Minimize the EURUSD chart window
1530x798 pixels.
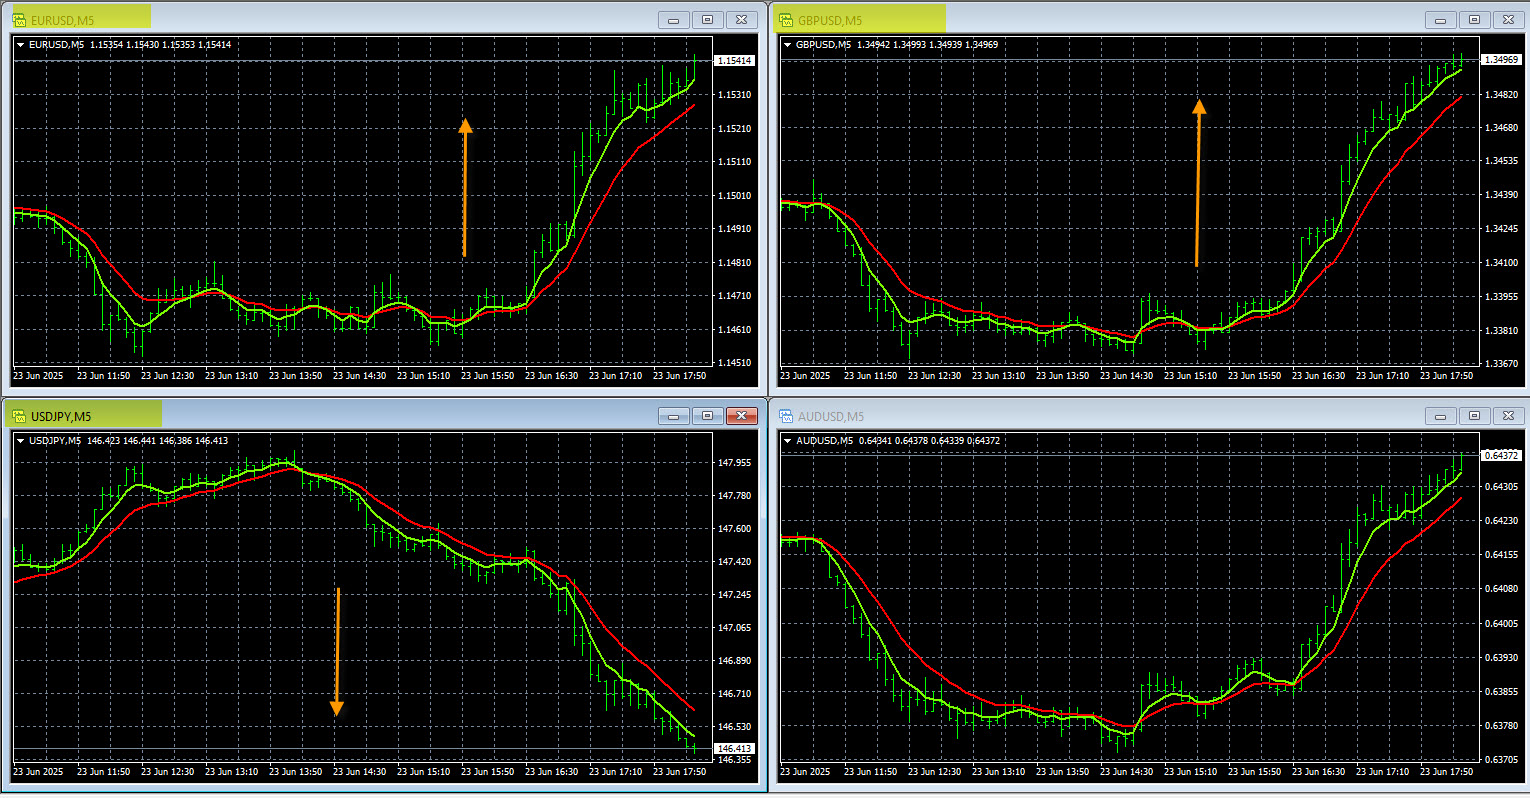pos(673,20)
